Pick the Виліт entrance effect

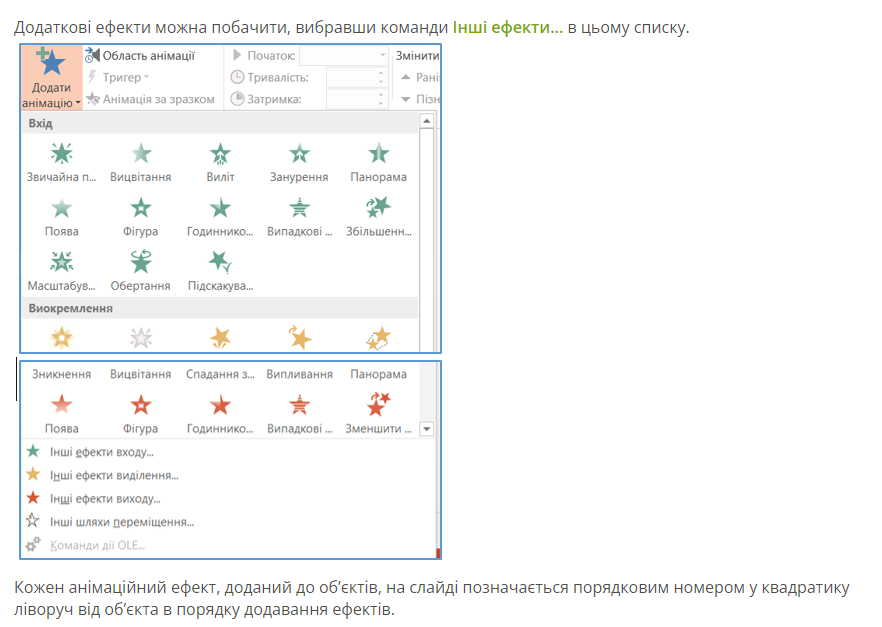pos(220,163)
